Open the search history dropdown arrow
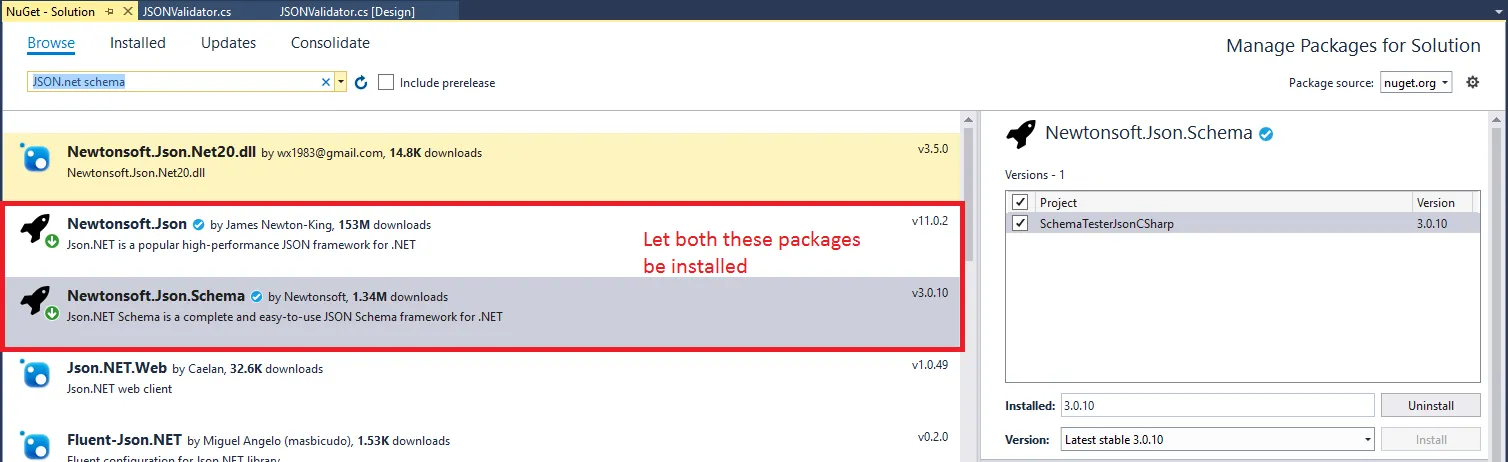 (x=341, y=82)
